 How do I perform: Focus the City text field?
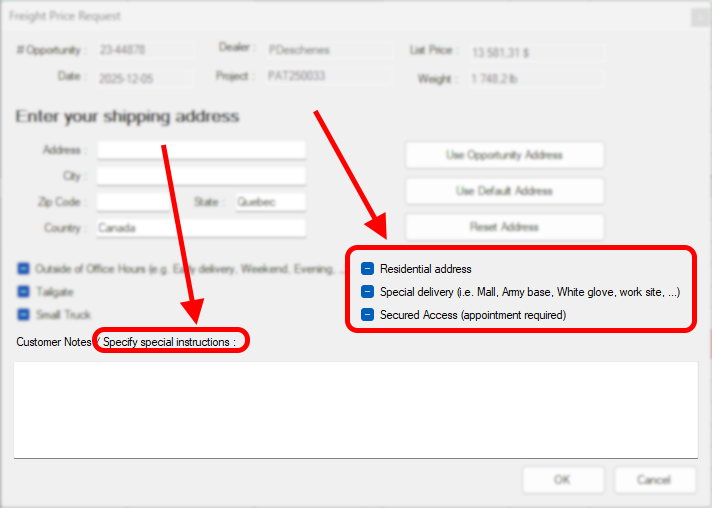tap(200, 176)
